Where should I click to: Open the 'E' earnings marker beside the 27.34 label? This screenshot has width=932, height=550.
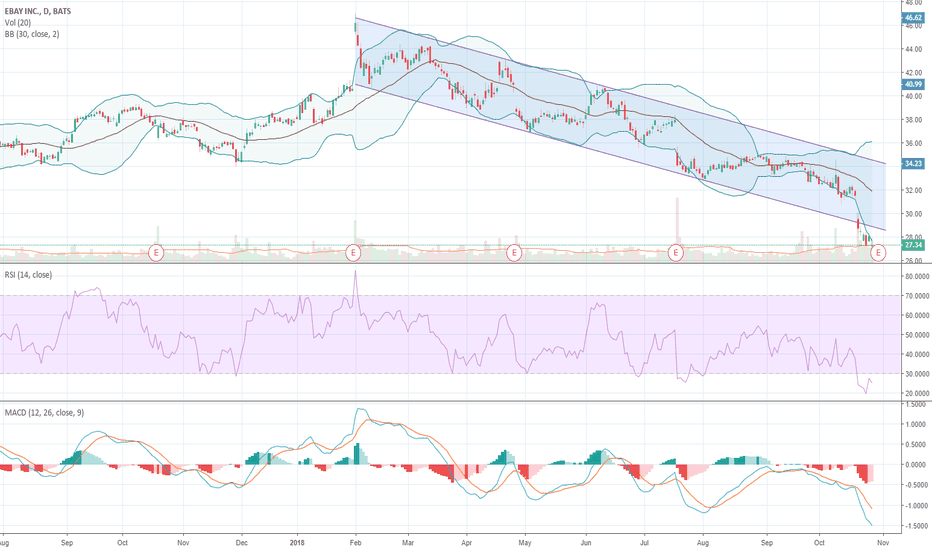pos(878,253)
